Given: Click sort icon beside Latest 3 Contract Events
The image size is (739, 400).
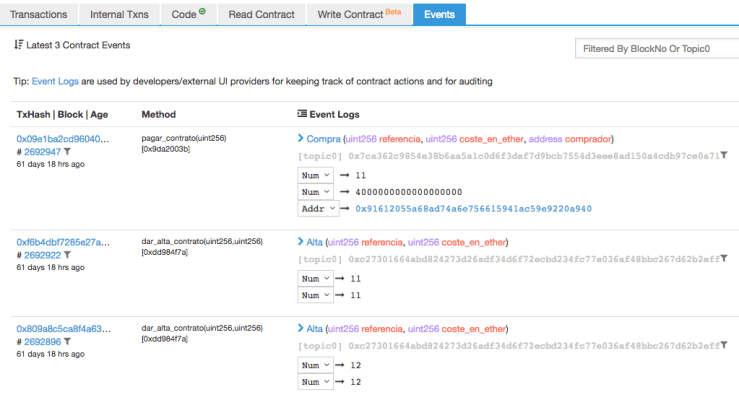Looking at the screenshot, I should pos(18,45).
